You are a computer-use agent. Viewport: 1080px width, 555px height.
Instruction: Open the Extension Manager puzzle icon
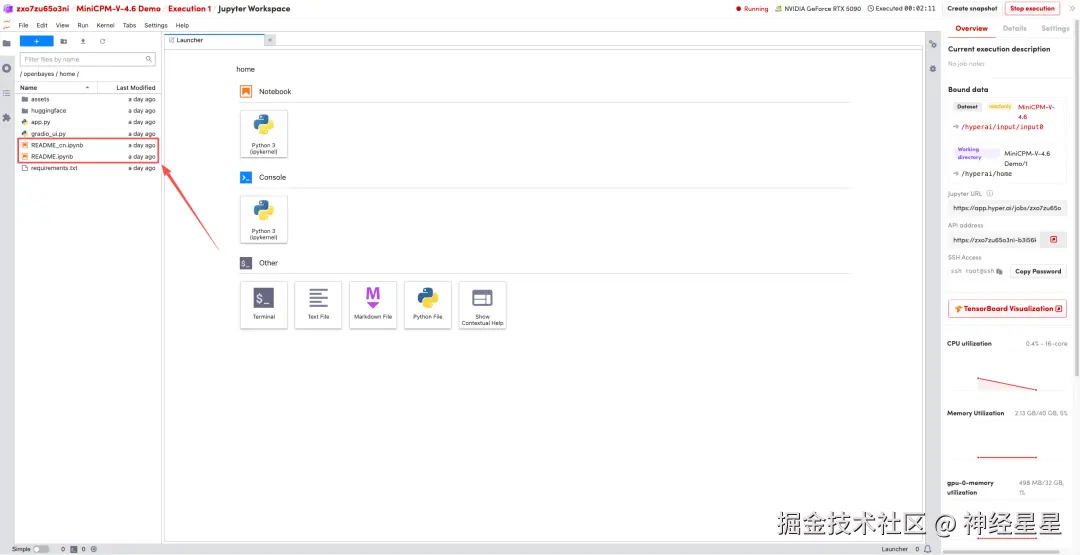click(7, 118)
